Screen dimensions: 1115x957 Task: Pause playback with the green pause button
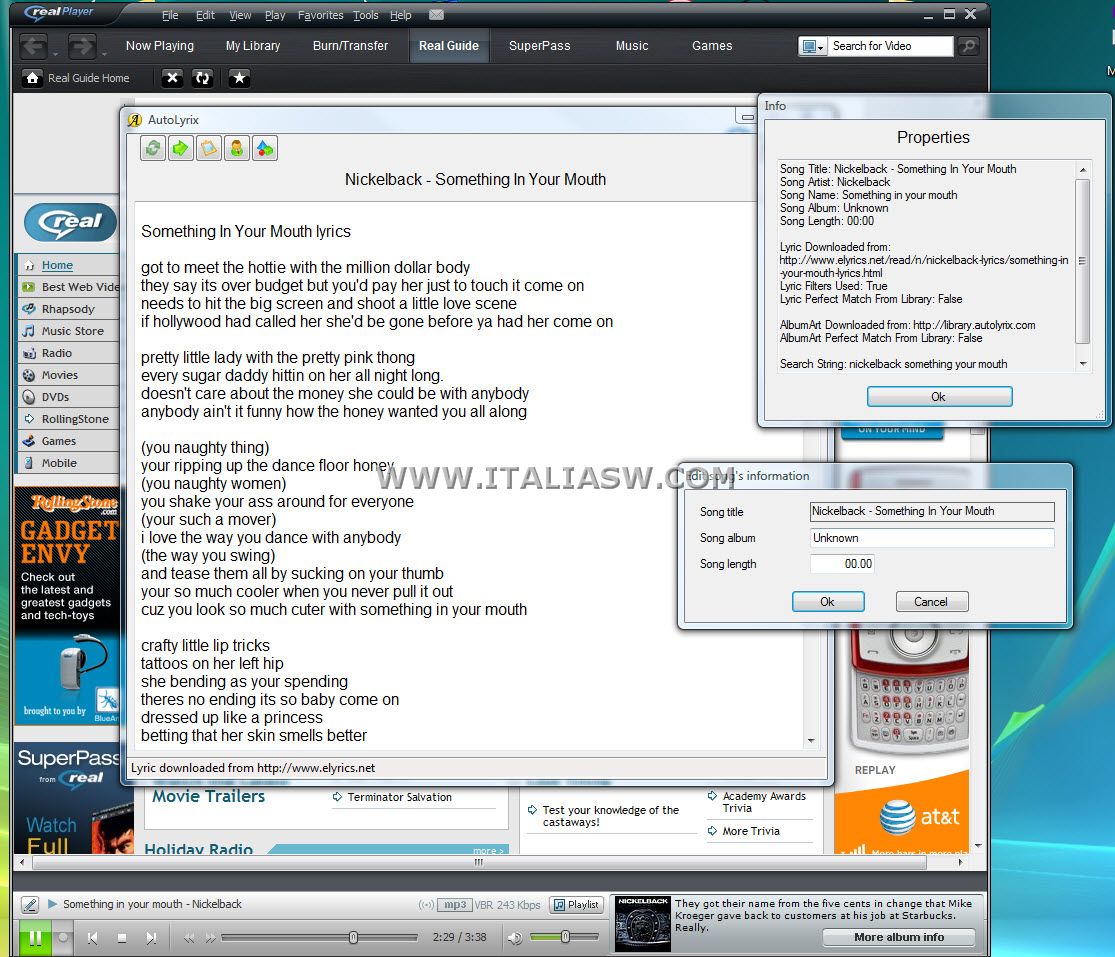tap(35, 939)
